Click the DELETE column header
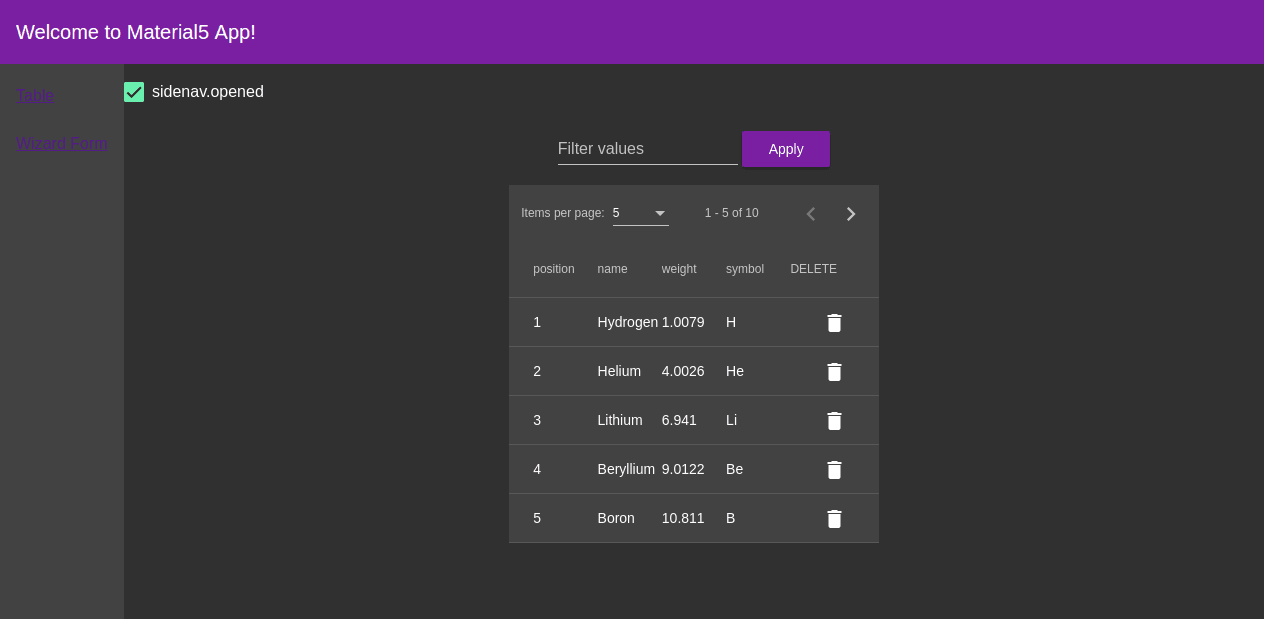This screenshot has height=619, width=1264. pos(814,269)
